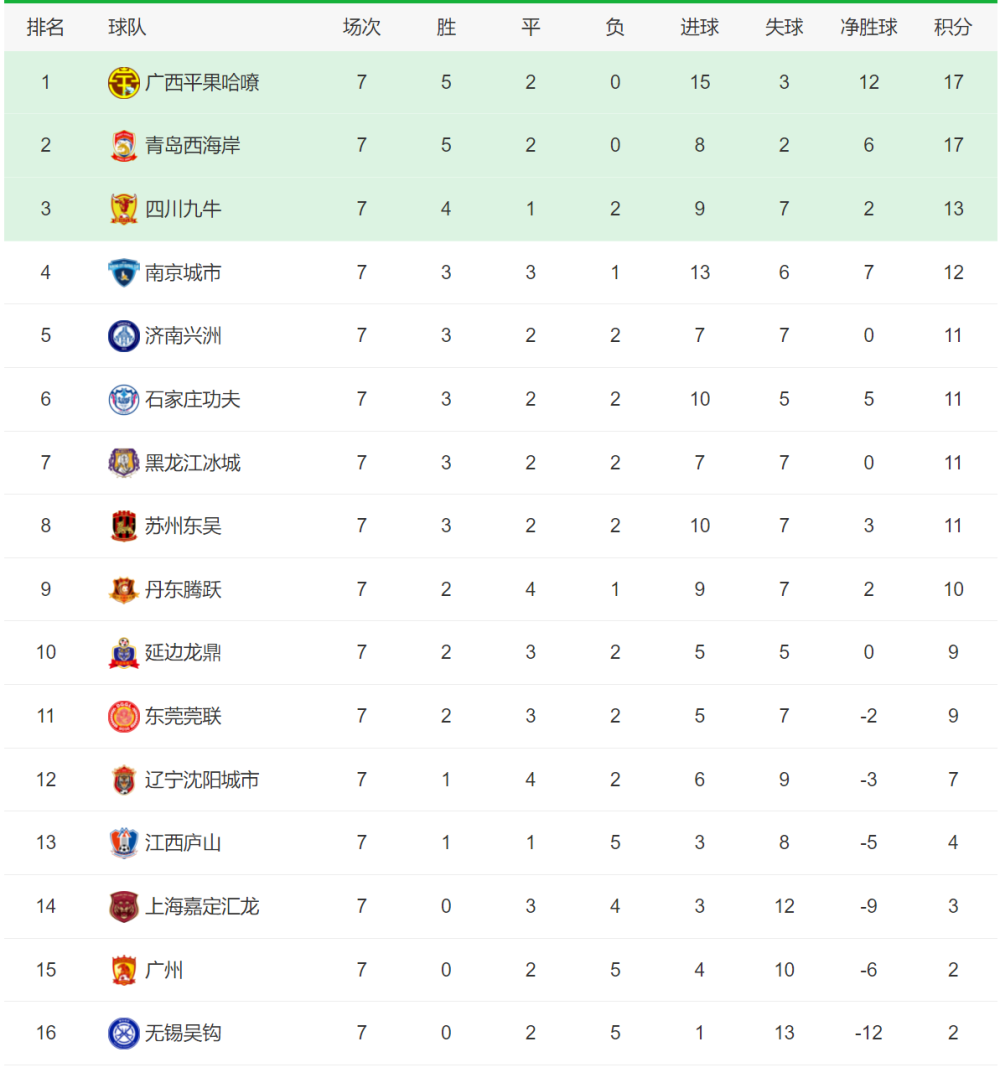Screen dimensions: 1000x1083
Task: Click the 苏州东吴 team badge
Action: tap(124, 526)
